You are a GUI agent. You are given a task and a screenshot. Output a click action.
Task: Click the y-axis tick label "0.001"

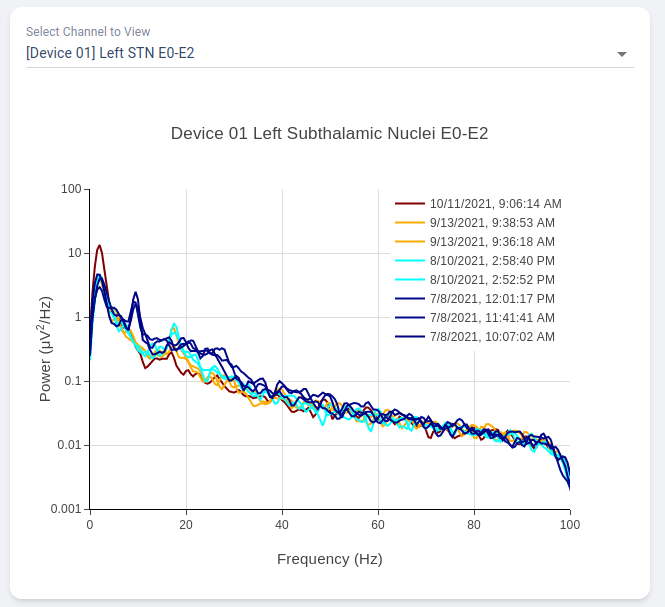pos(66,509)
